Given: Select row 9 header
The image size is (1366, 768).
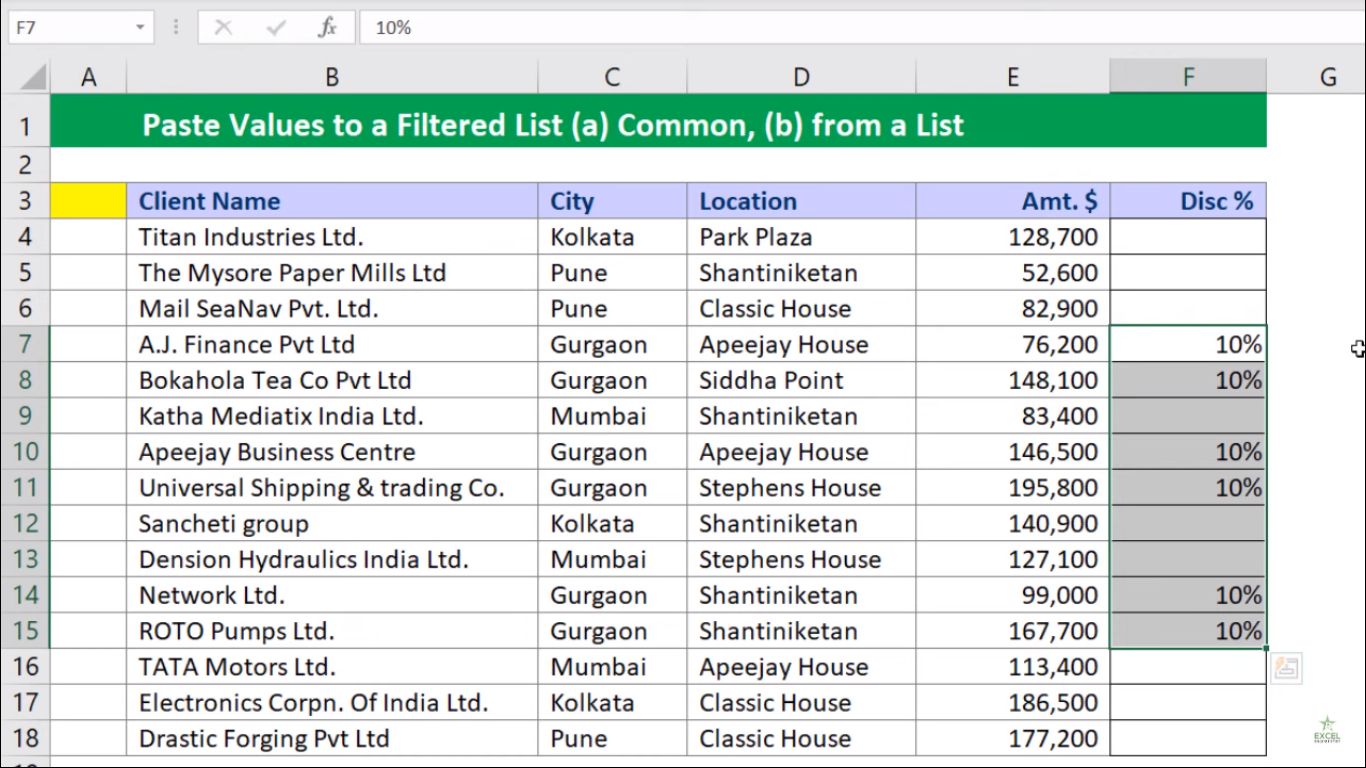Looking at the screenshot, I should [x=25, y=416].
